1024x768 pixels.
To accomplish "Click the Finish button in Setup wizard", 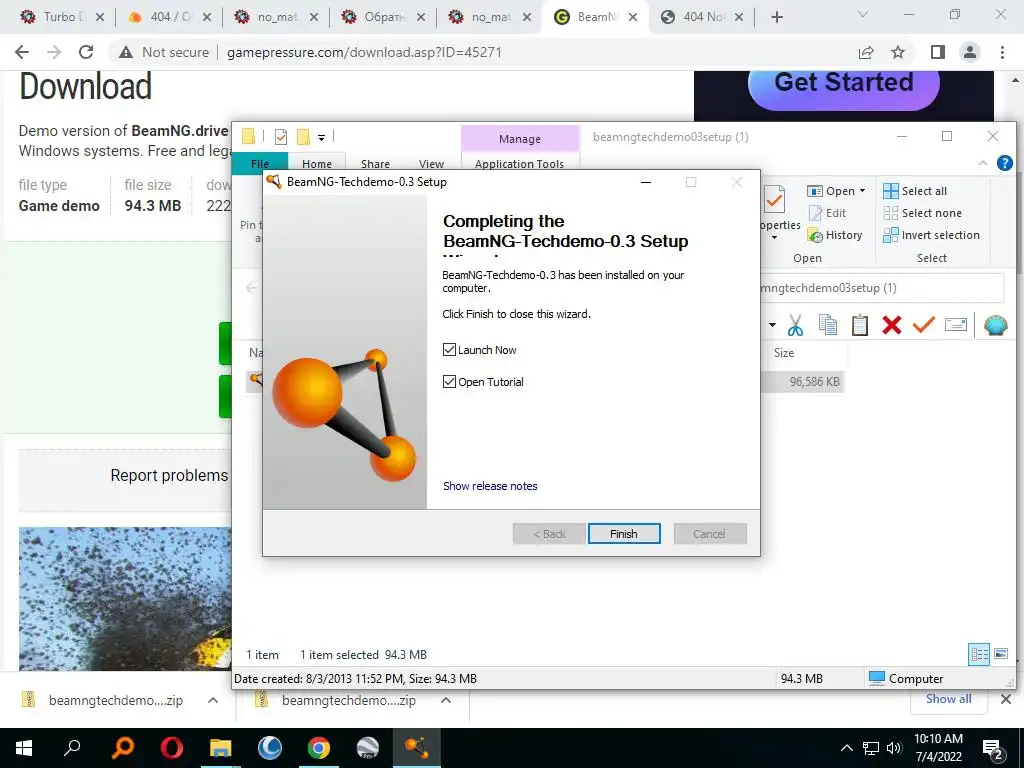I will [x=624, y=534].
